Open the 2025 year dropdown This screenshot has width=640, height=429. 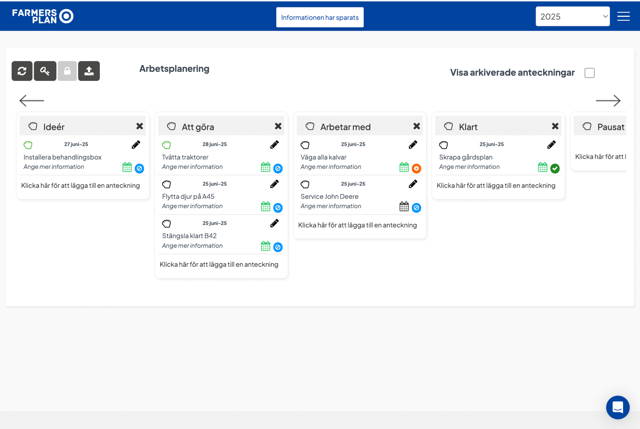(x=572, y=16)
